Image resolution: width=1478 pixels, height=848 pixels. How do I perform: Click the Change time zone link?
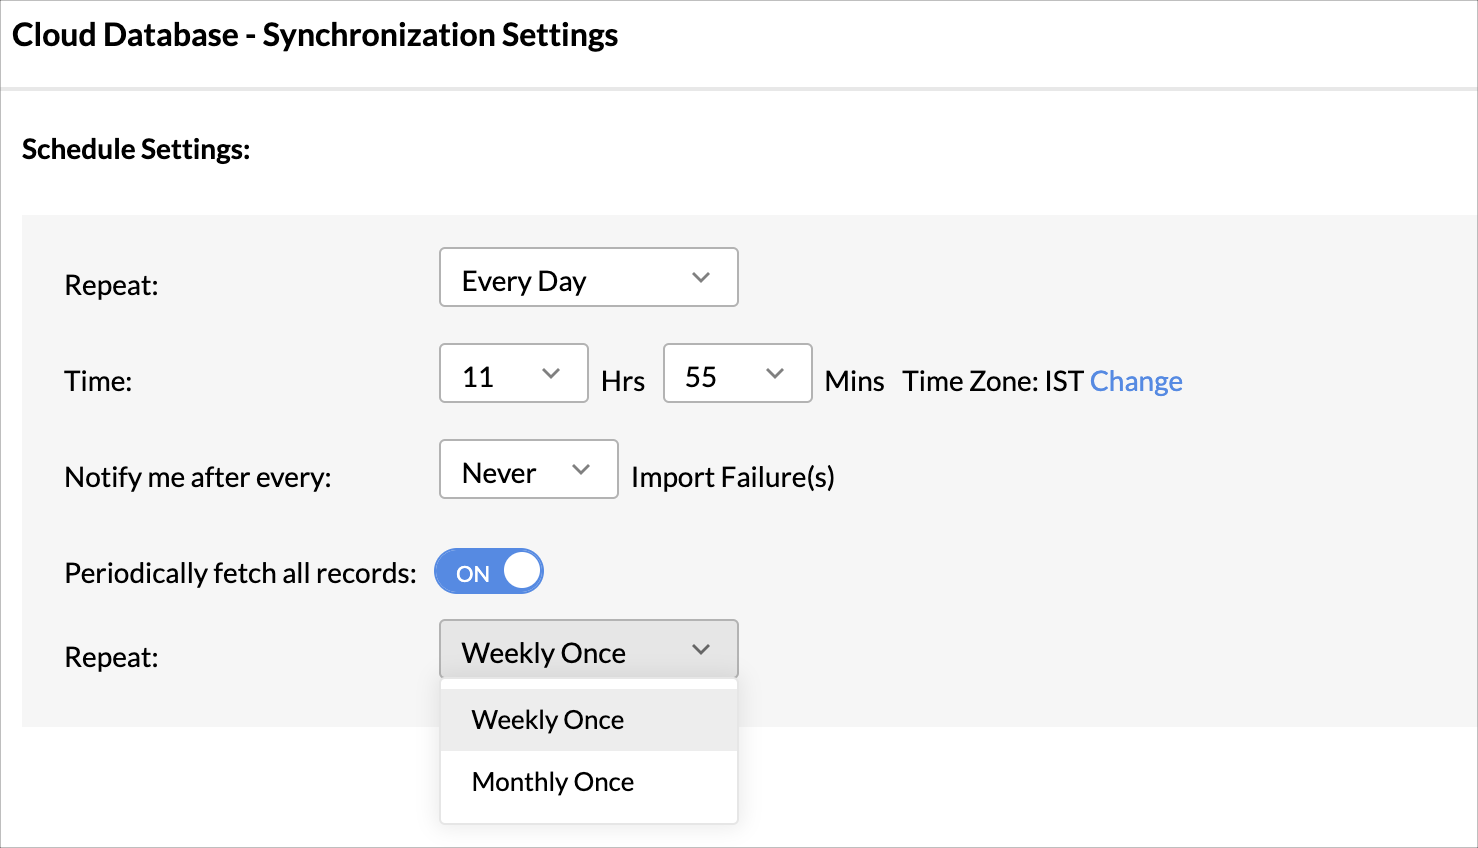[x=1136, y=381]
